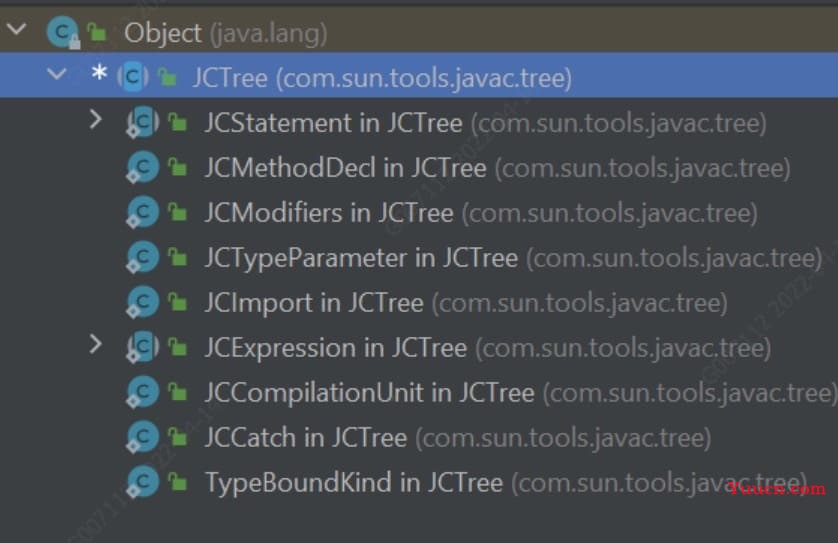838x543 pixels.
Task: Click the public lock icon beside JCImport
Action: click(177, 302)
